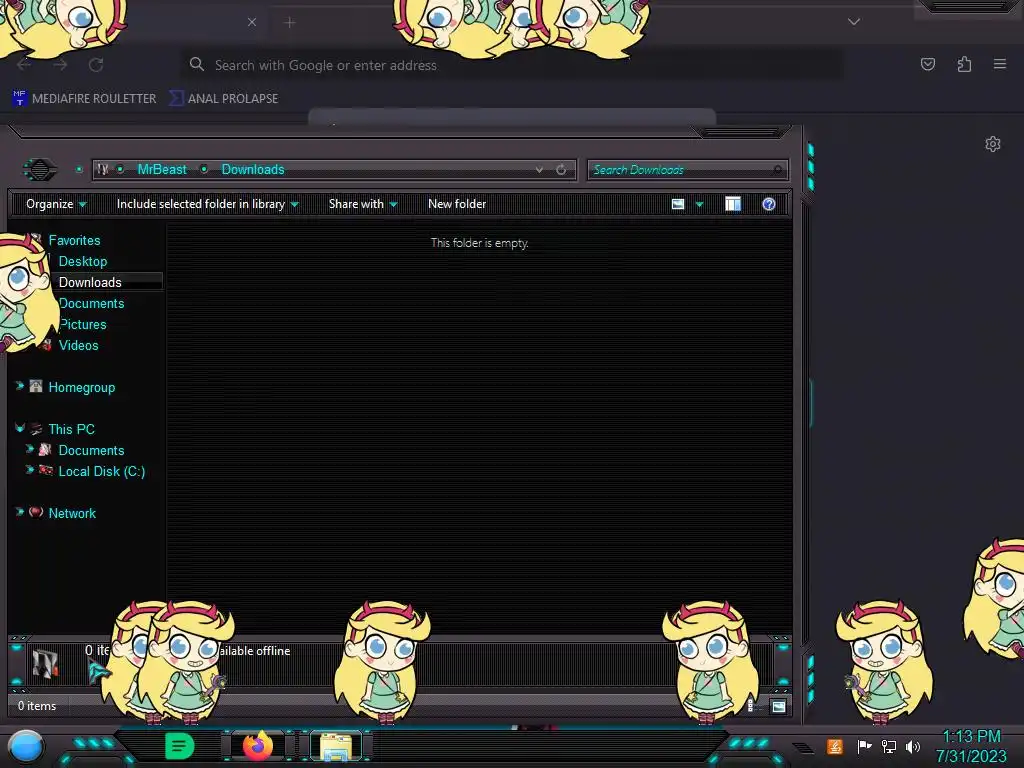The image size is (1024, 768).
Task: Select Downloads under Favorites
Action: (90, 282)
